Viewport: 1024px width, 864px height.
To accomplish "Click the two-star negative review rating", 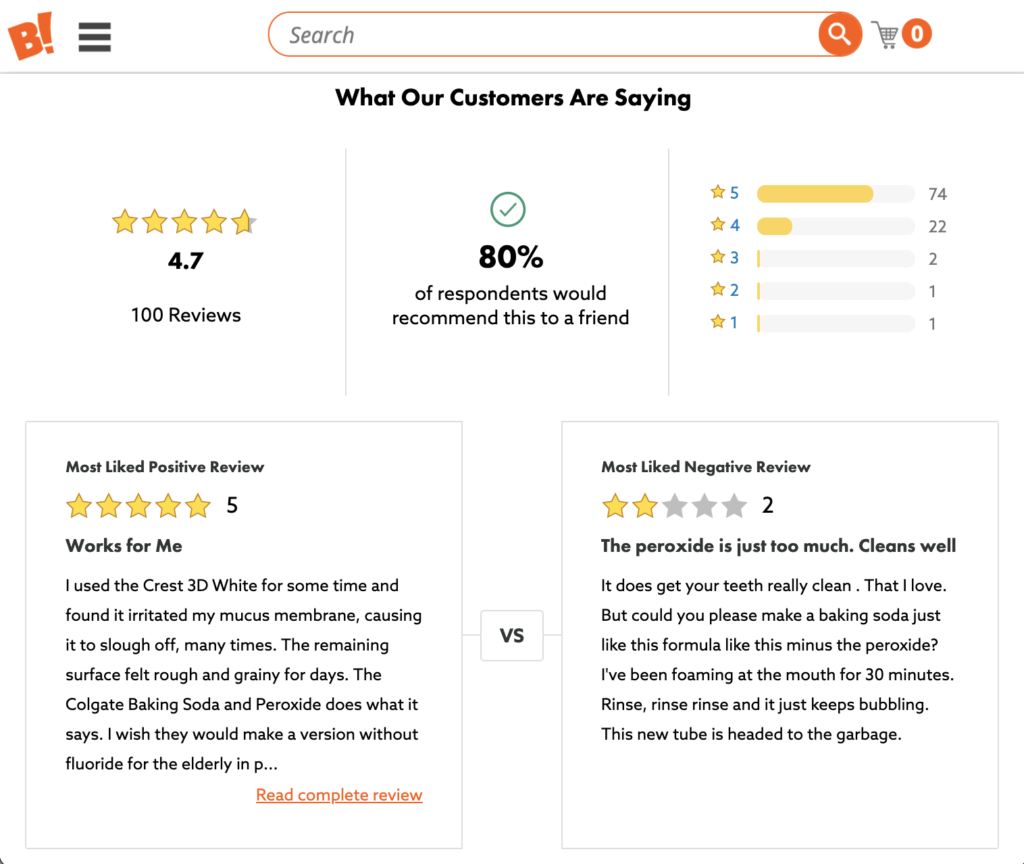I will click(x=674, y=506).
